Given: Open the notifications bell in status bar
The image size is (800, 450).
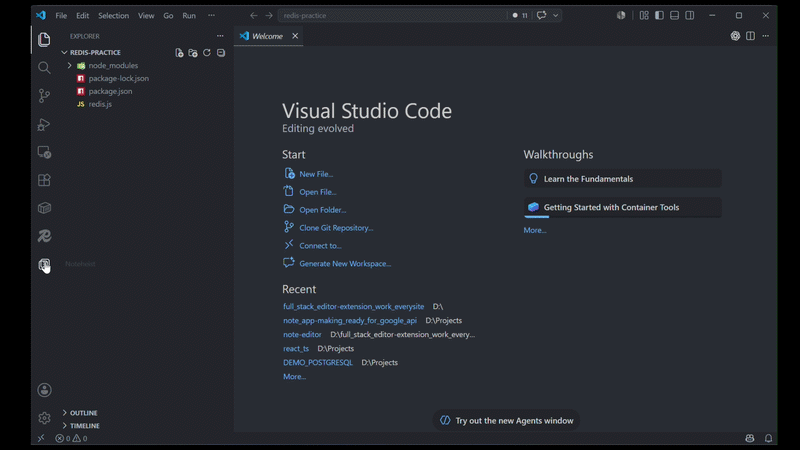Looking at the screenshot, I should [768, 438].
